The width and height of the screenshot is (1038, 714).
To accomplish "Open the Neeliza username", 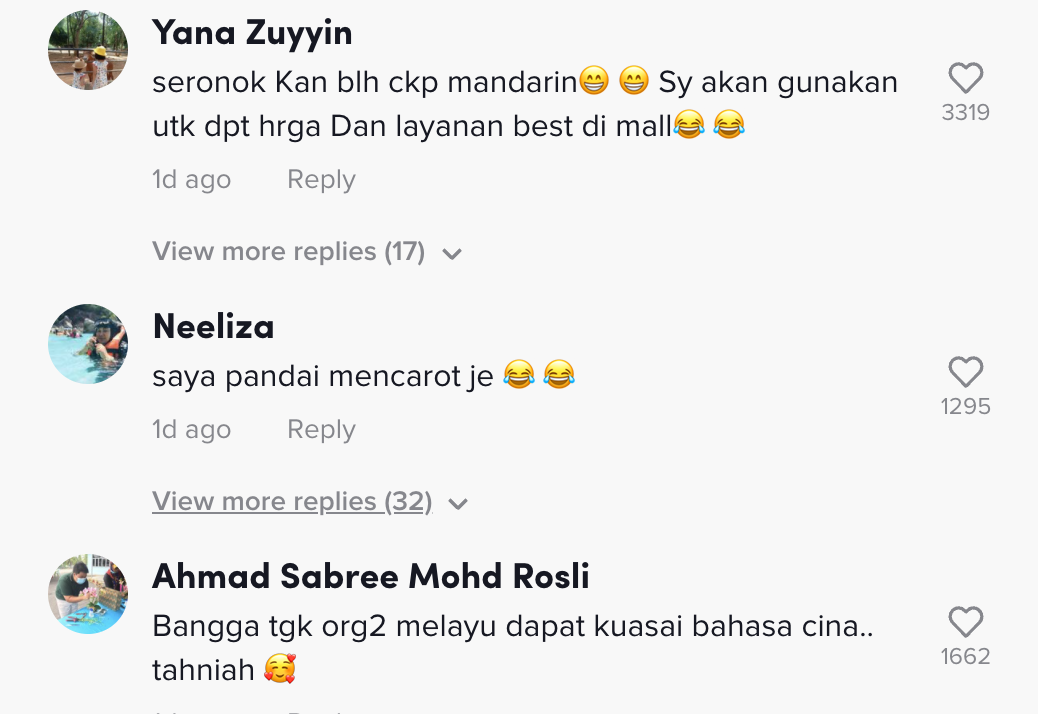I will pos(213,326).
